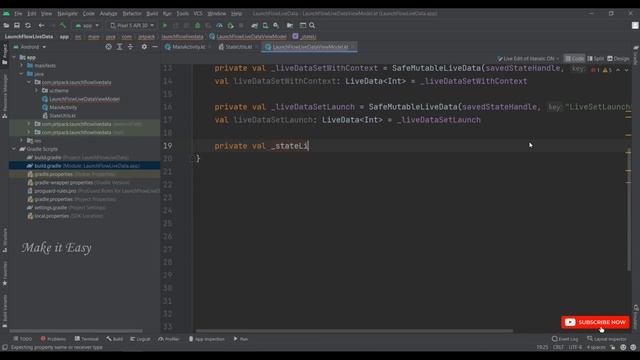The width and height of the screenshot is (640, 360).
Task: Open the Logcat tool window
Action: pos(140,339)
